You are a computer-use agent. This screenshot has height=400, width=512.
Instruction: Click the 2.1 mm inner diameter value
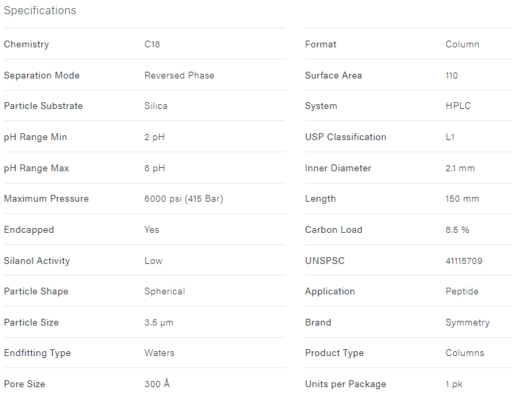460,168
